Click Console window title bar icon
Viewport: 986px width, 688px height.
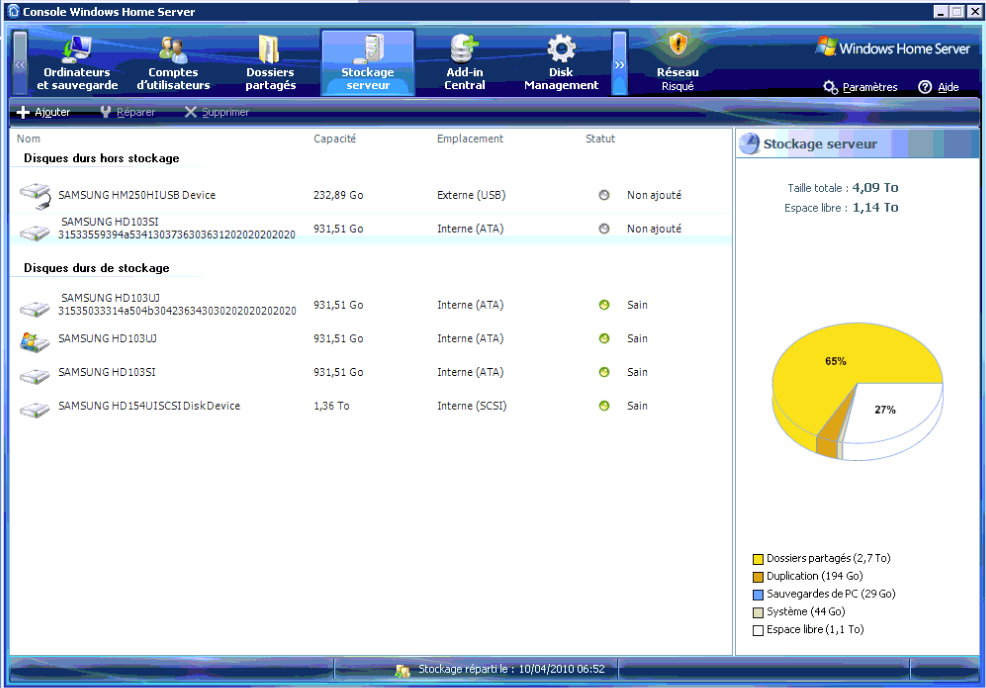[13, 11]
